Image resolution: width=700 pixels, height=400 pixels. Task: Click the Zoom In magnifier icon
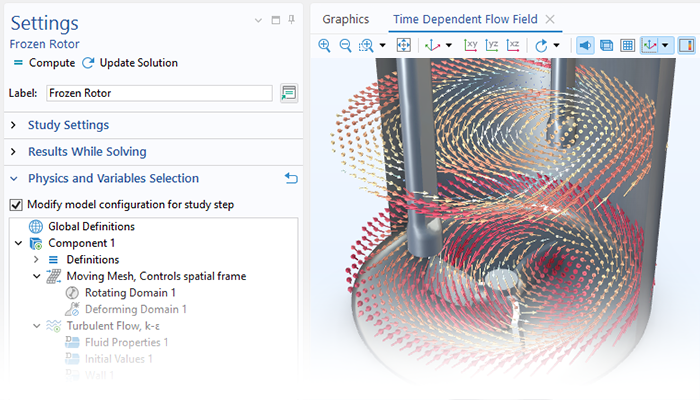pos(324,45)
